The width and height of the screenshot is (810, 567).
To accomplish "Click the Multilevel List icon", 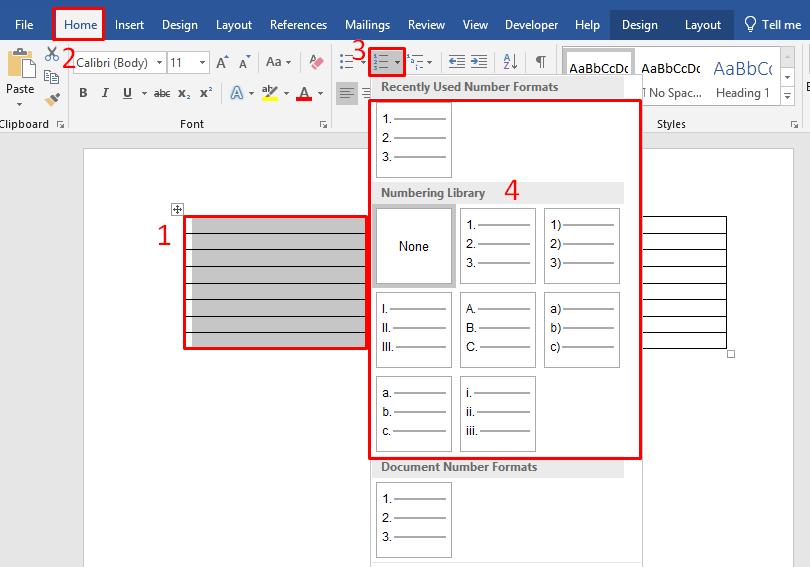I will 418,62.
